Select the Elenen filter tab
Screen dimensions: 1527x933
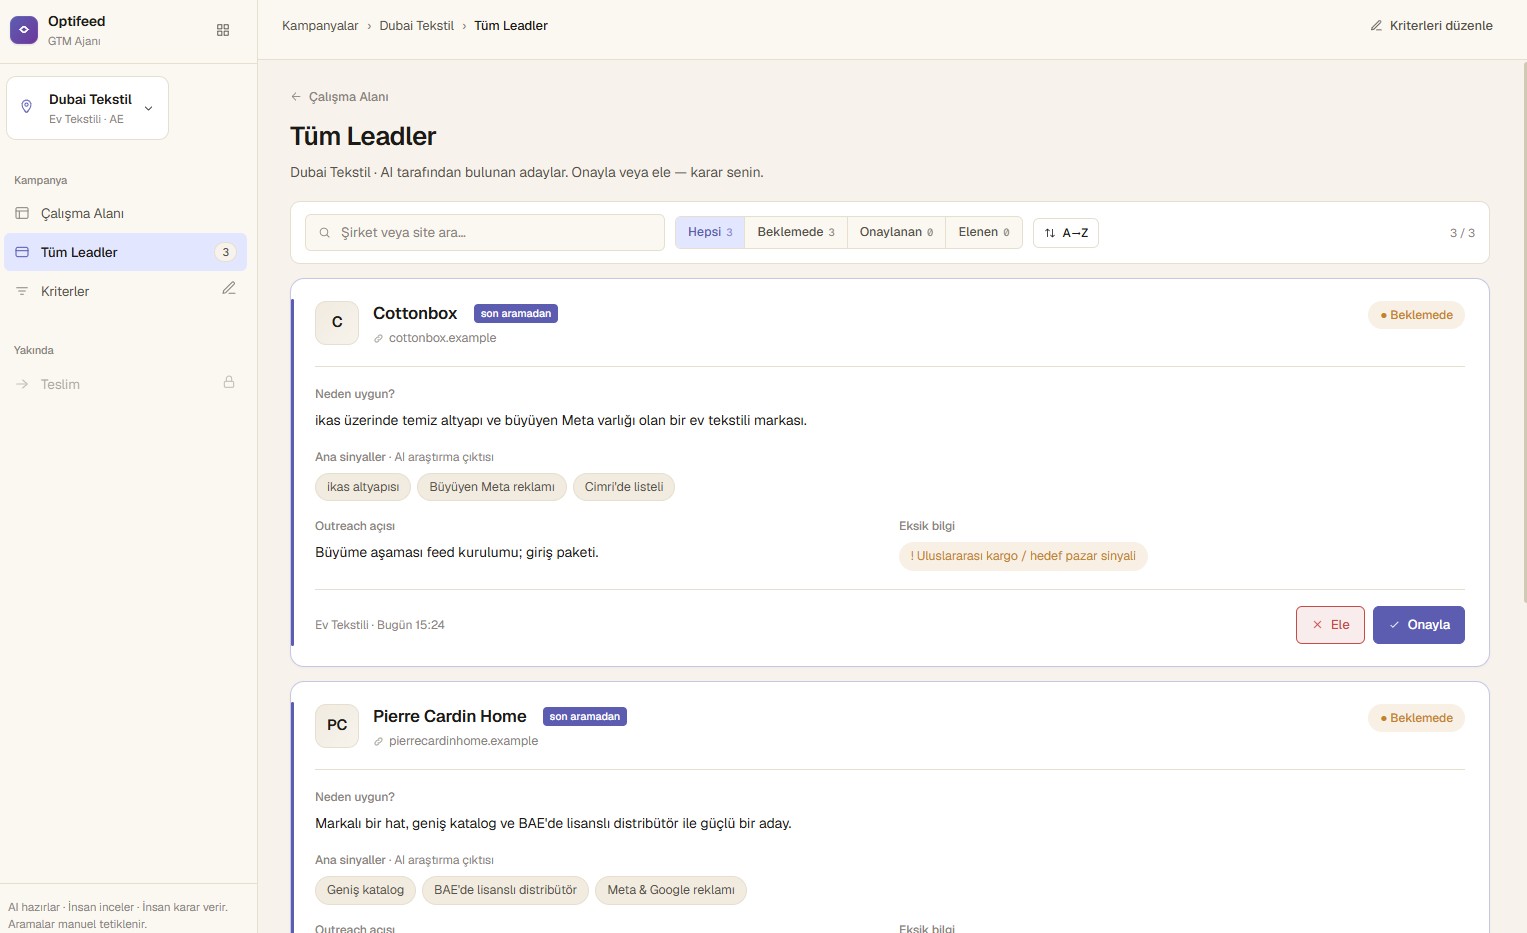(x=984, y=232)
